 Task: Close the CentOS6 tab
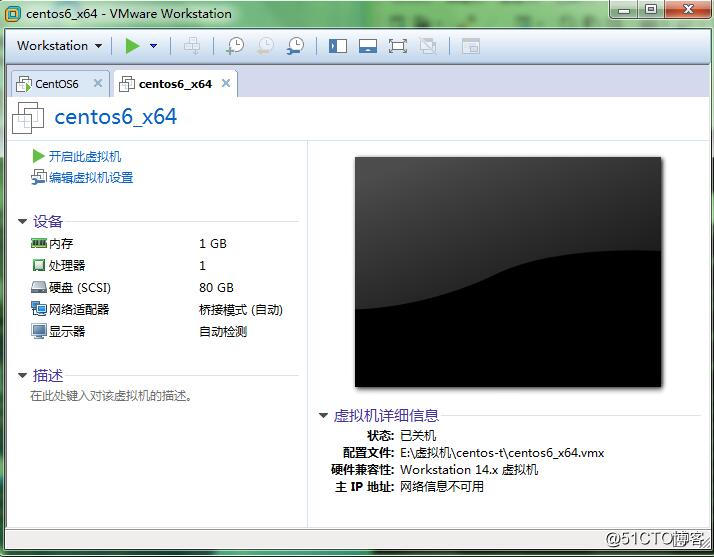click(97, 83)
